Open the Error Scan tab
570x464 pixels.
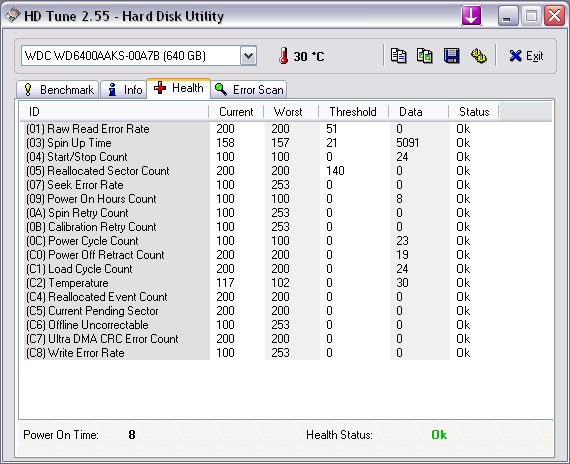click(x=249, y=89)
